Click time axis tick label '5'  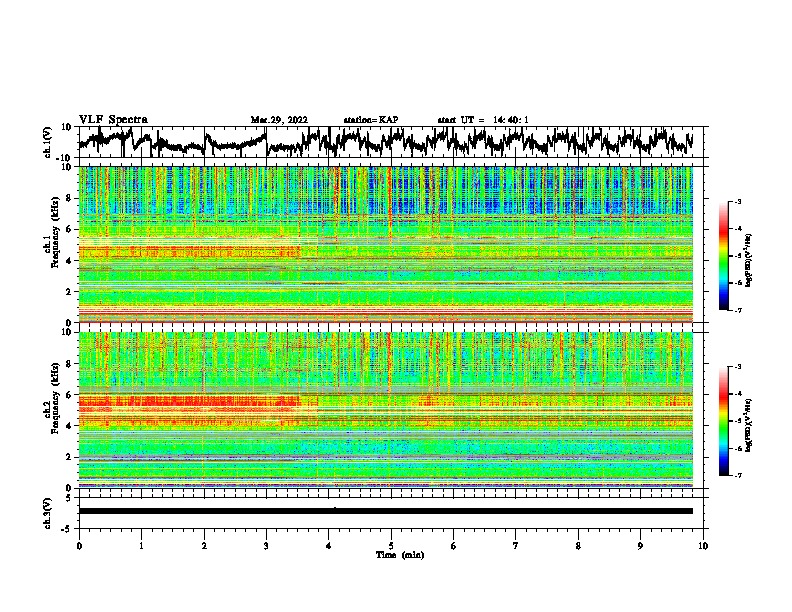[391, 546]
